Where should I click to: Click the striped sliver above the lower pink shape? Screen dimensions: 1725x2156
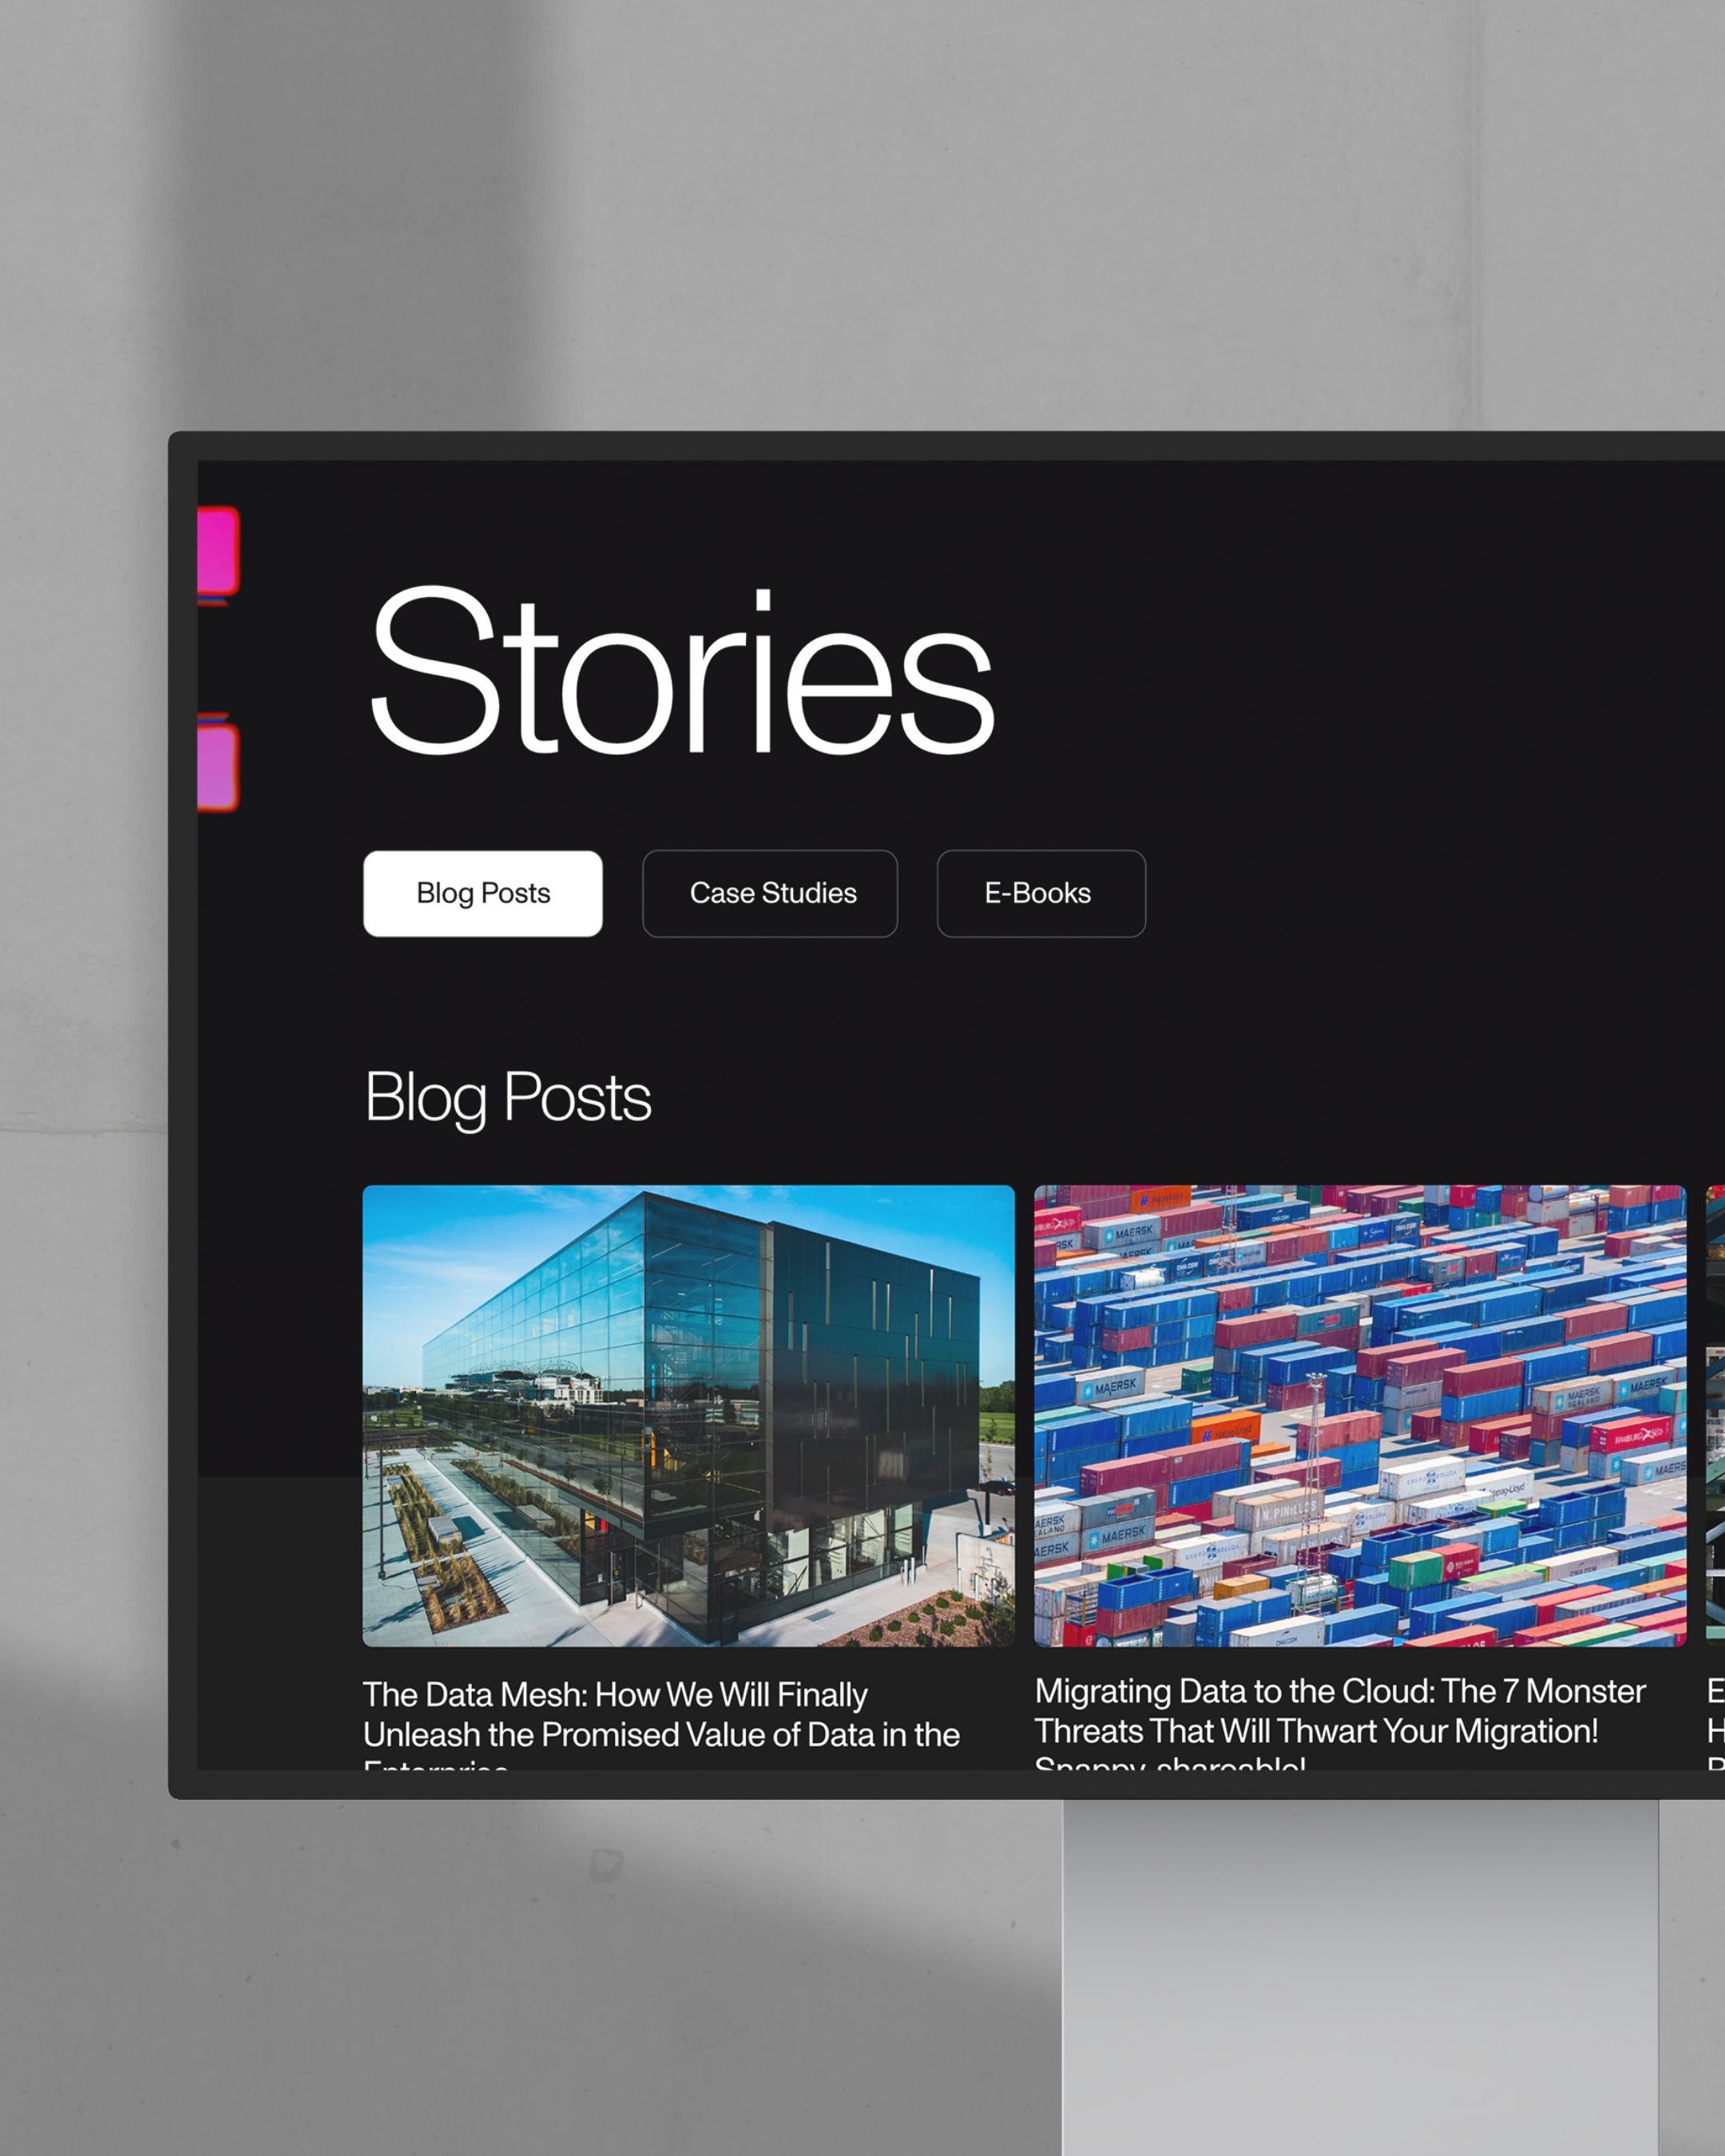click(x=213, y=717)
